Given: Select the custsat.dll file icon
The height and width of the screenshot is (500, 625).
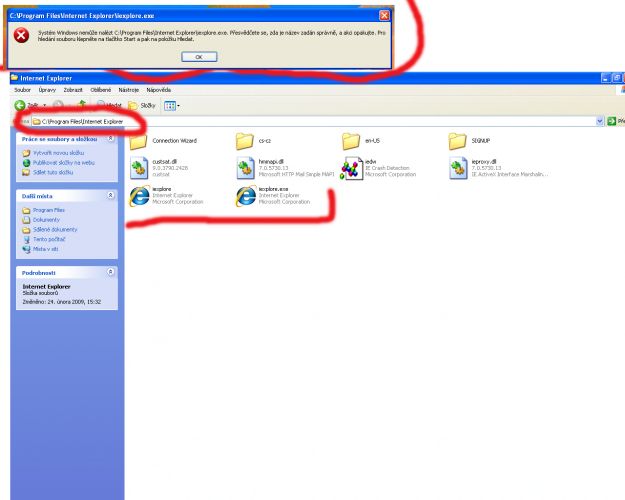Looking at the screenshot, I should coord(139,168).
